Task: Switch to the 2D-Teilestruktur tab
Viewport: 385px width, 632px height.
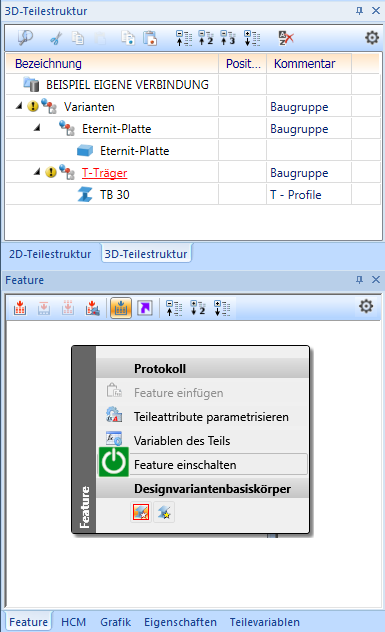Action: click(50, 254)
